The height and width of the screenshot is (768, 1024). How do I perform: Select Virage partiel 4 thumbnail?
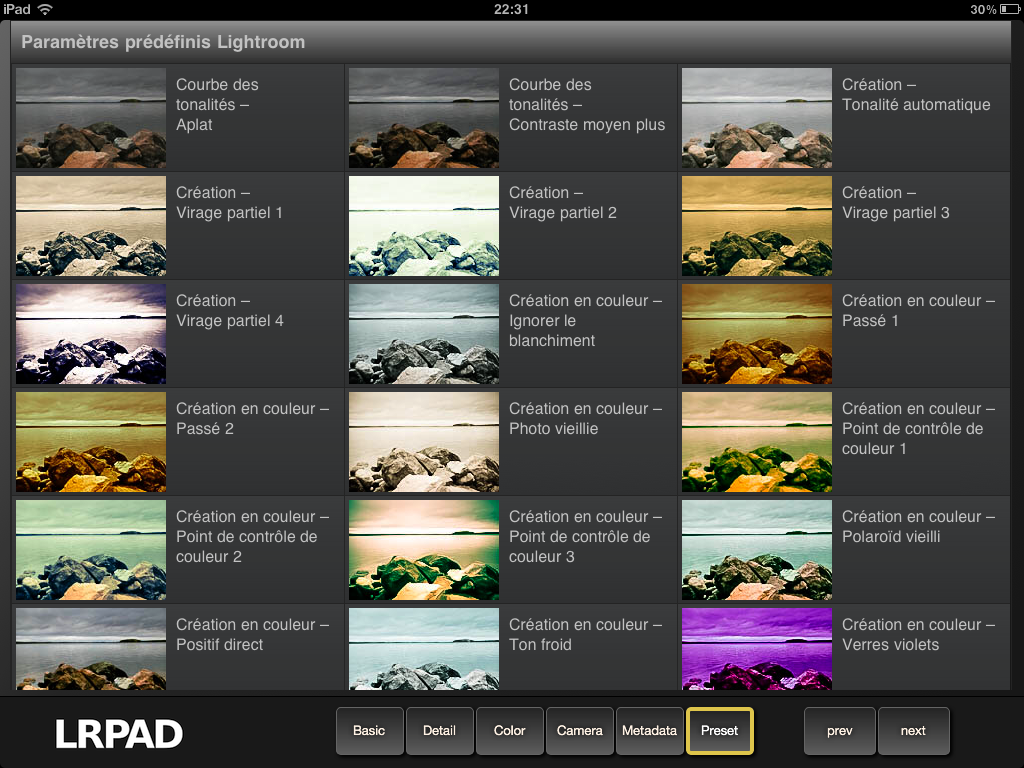click(x=91, y=334)
